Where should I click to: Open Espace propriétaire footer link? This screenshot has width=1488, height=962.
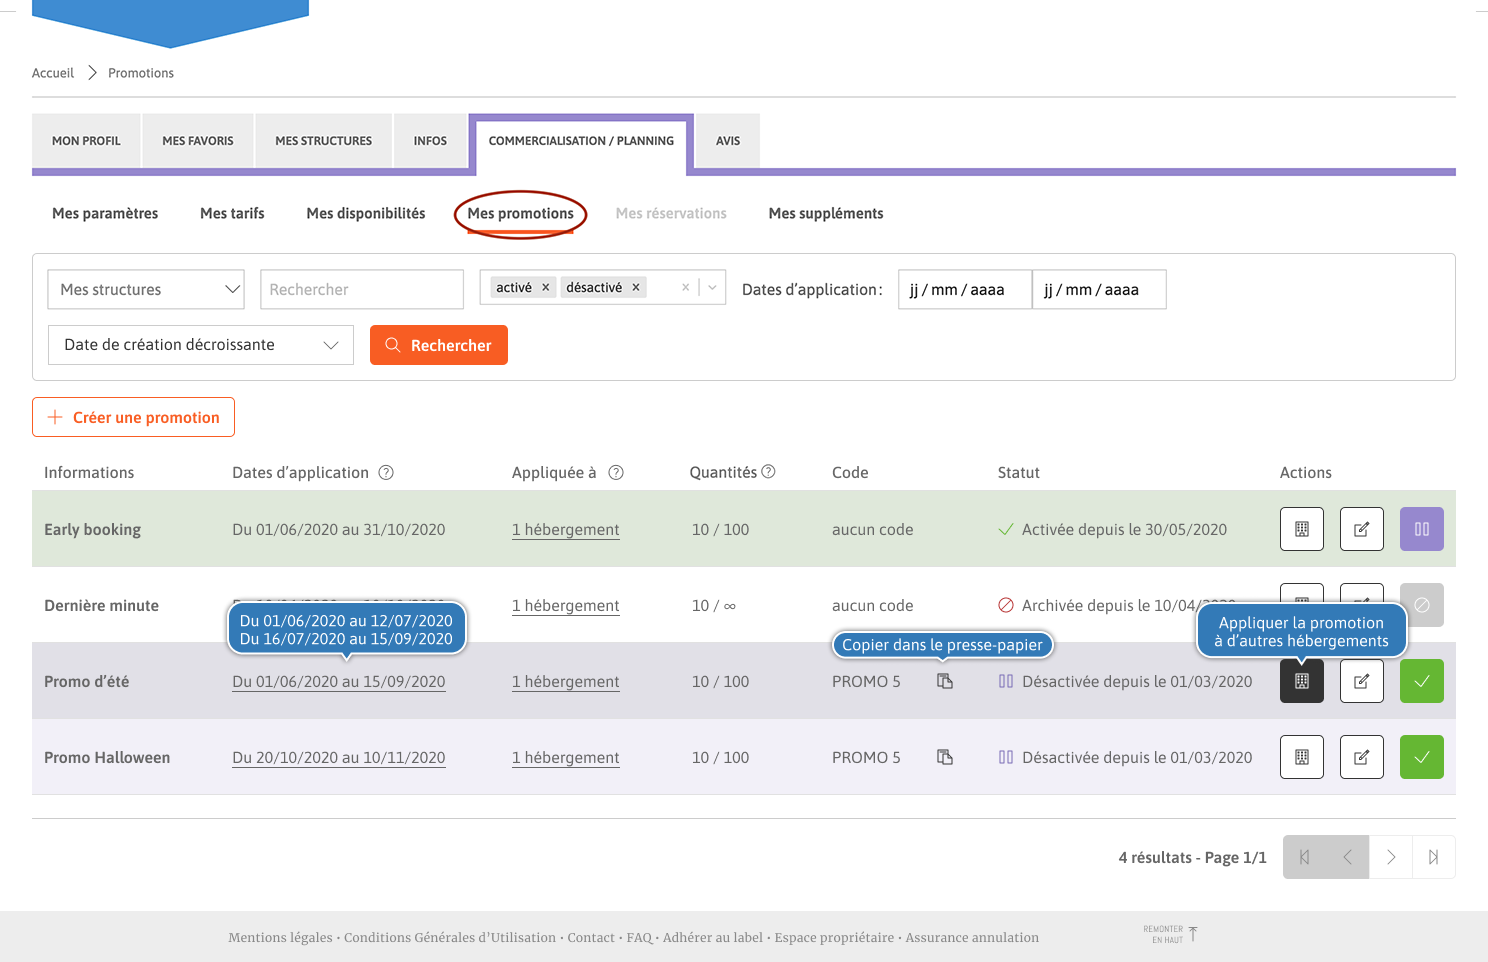(834, 937)
